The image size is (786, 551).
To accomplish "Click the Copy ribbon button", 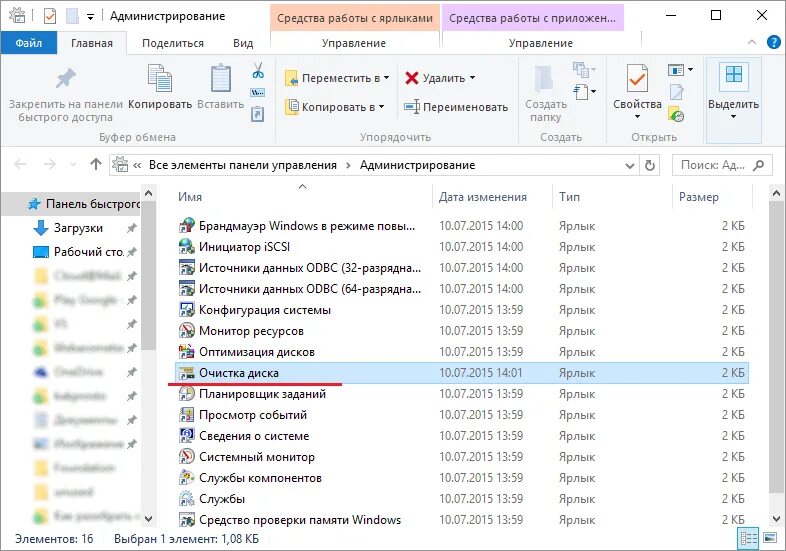I will pos(160,87).
